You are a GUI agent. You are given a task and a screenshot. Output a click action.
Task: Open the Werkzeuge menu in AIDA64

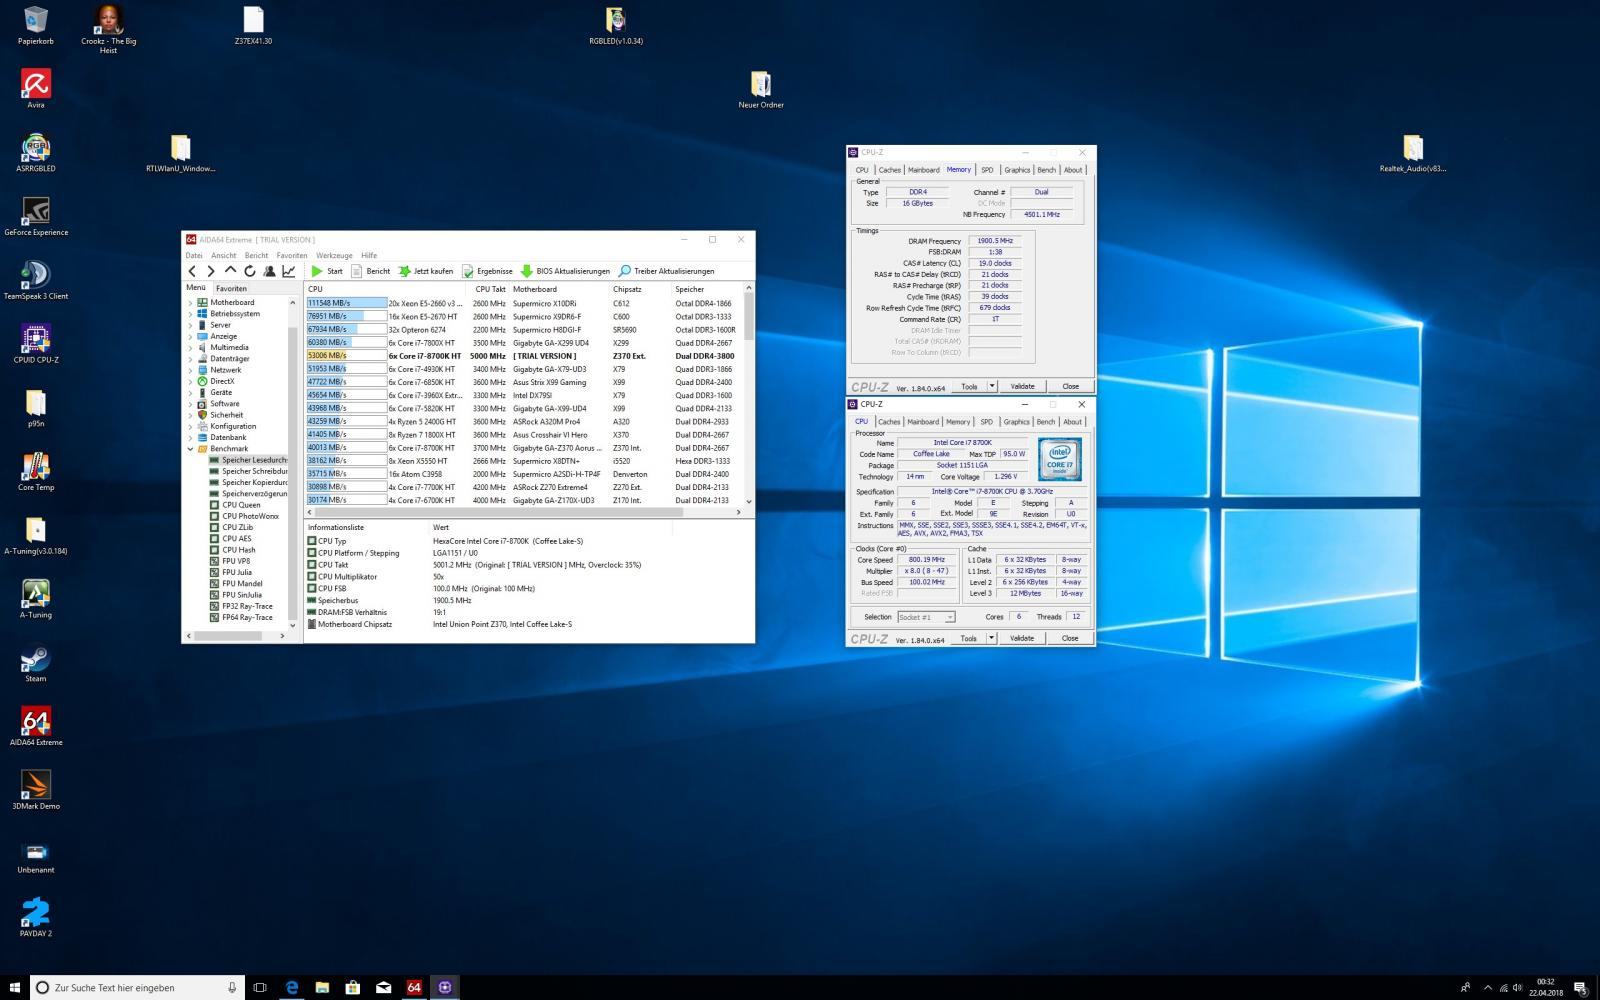(334, 255)
